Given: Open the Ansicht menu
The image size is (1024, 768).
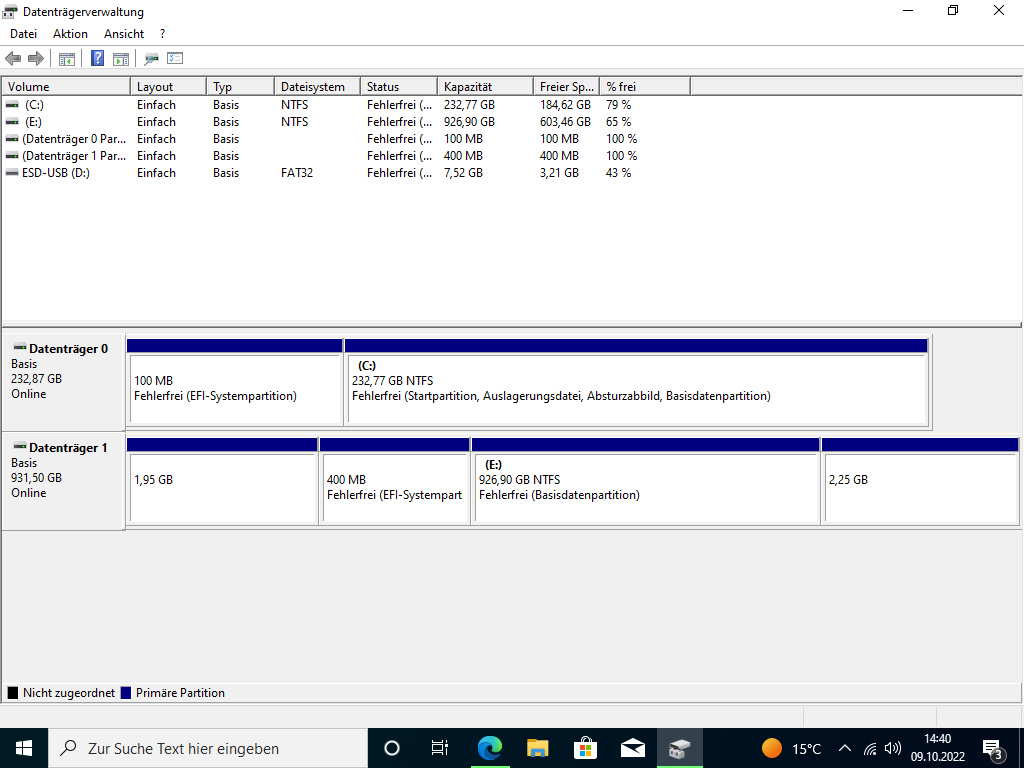Looking at the screenshot, I should 124,34.
